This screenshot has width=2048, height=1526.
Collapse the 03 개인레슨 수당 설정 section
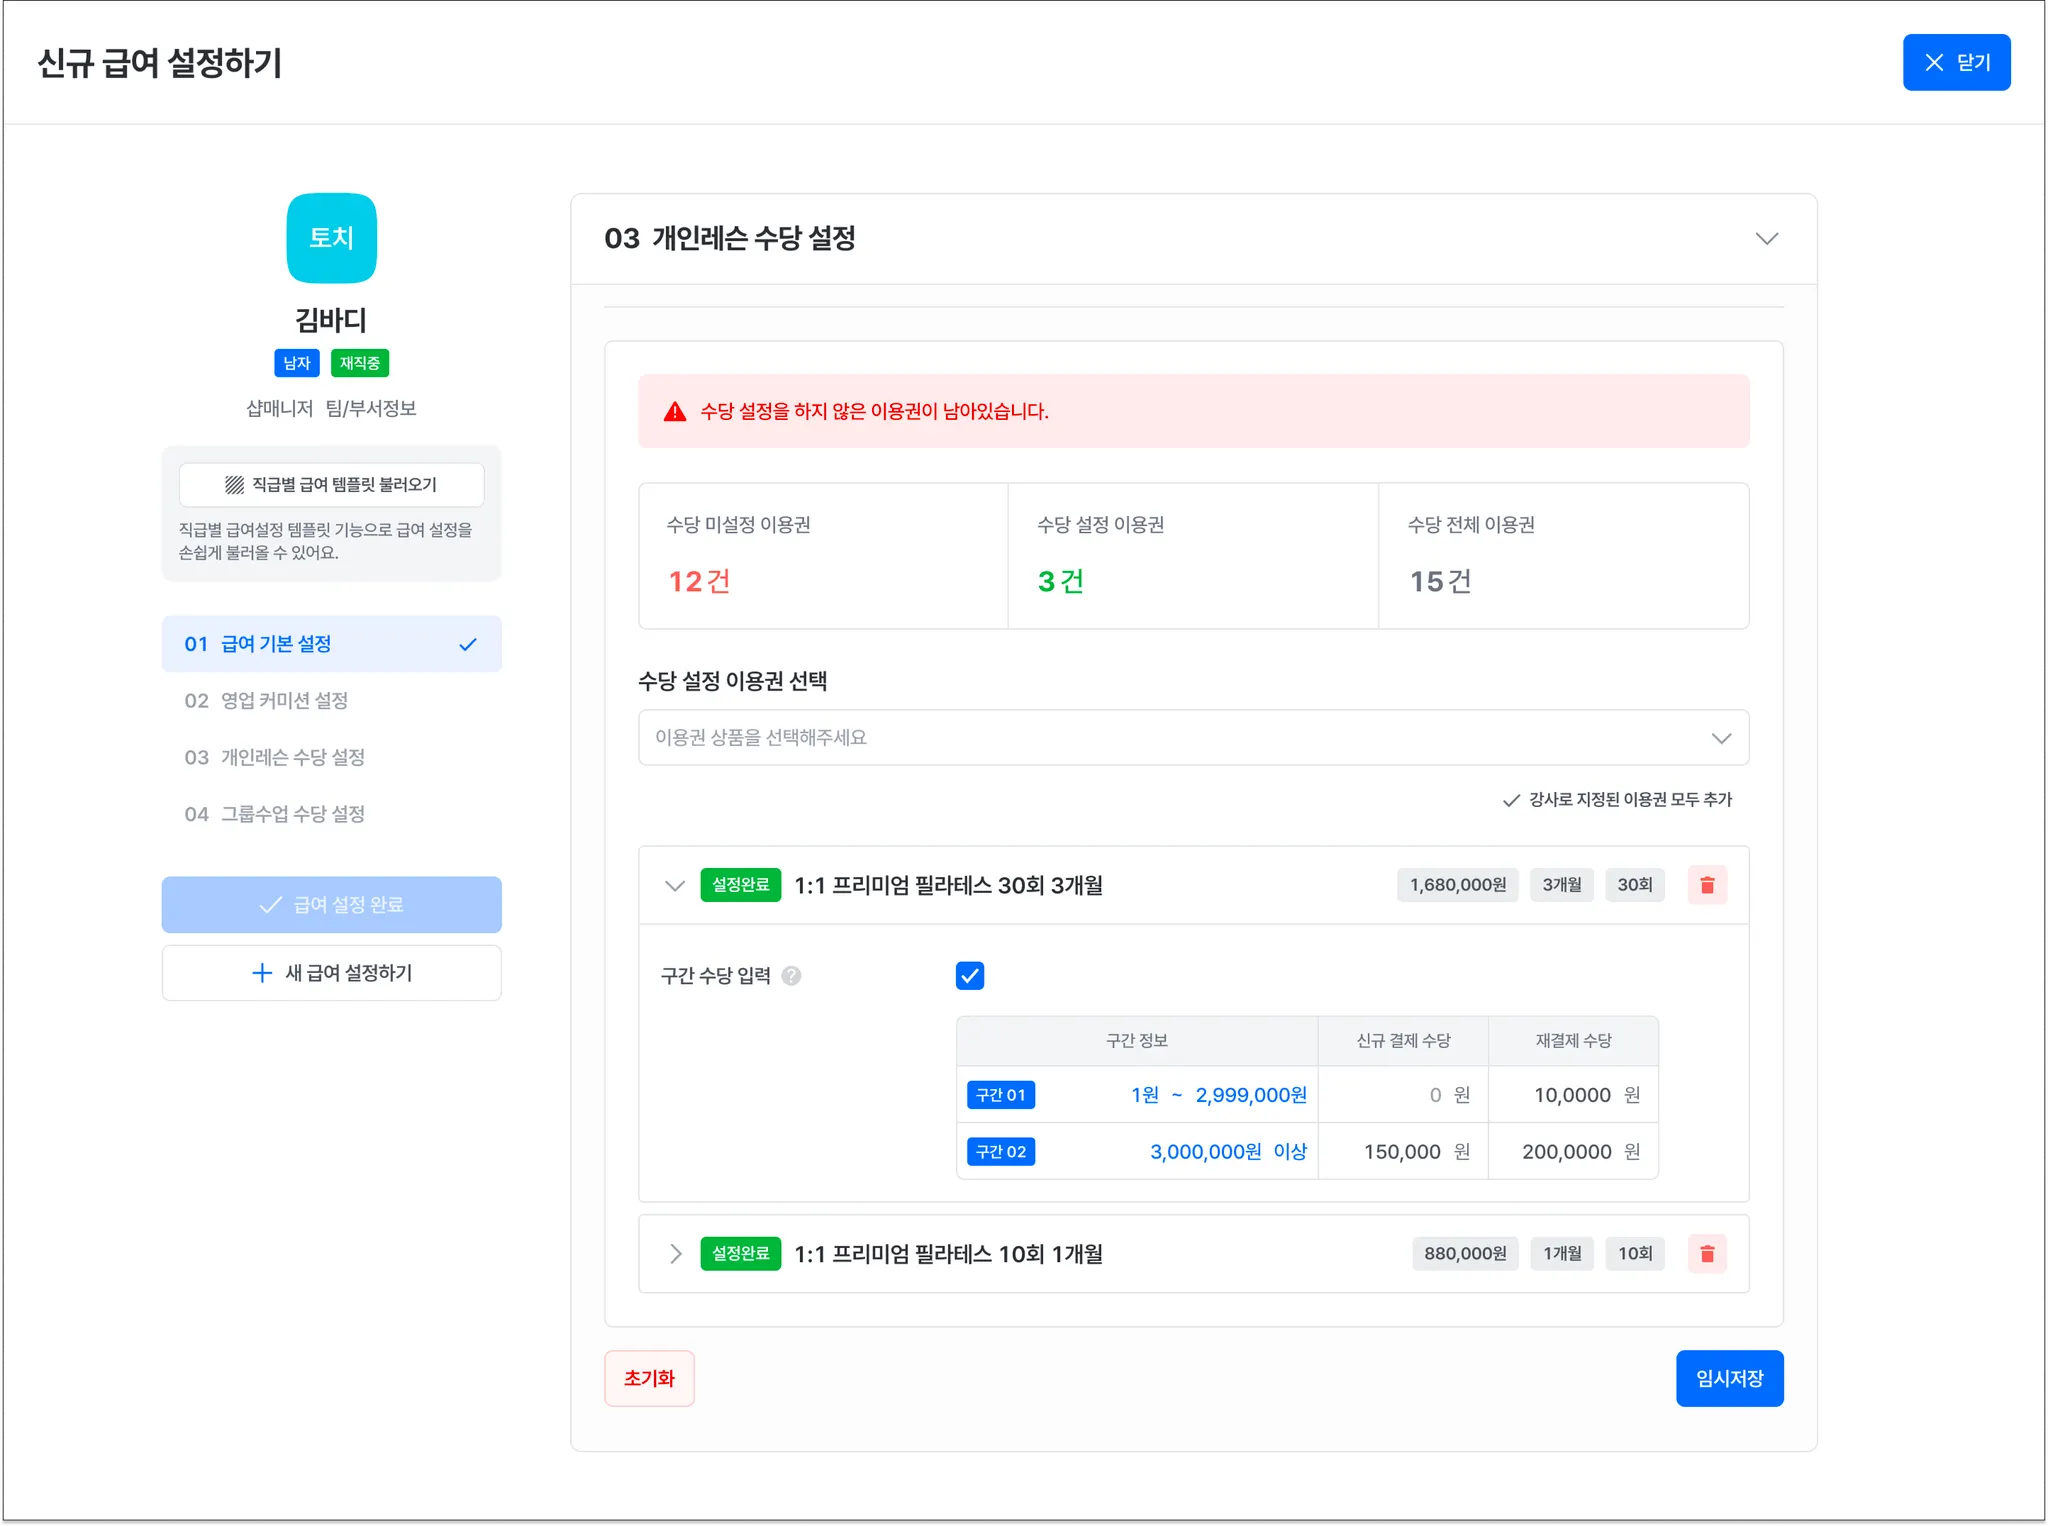pos(1766,239)
